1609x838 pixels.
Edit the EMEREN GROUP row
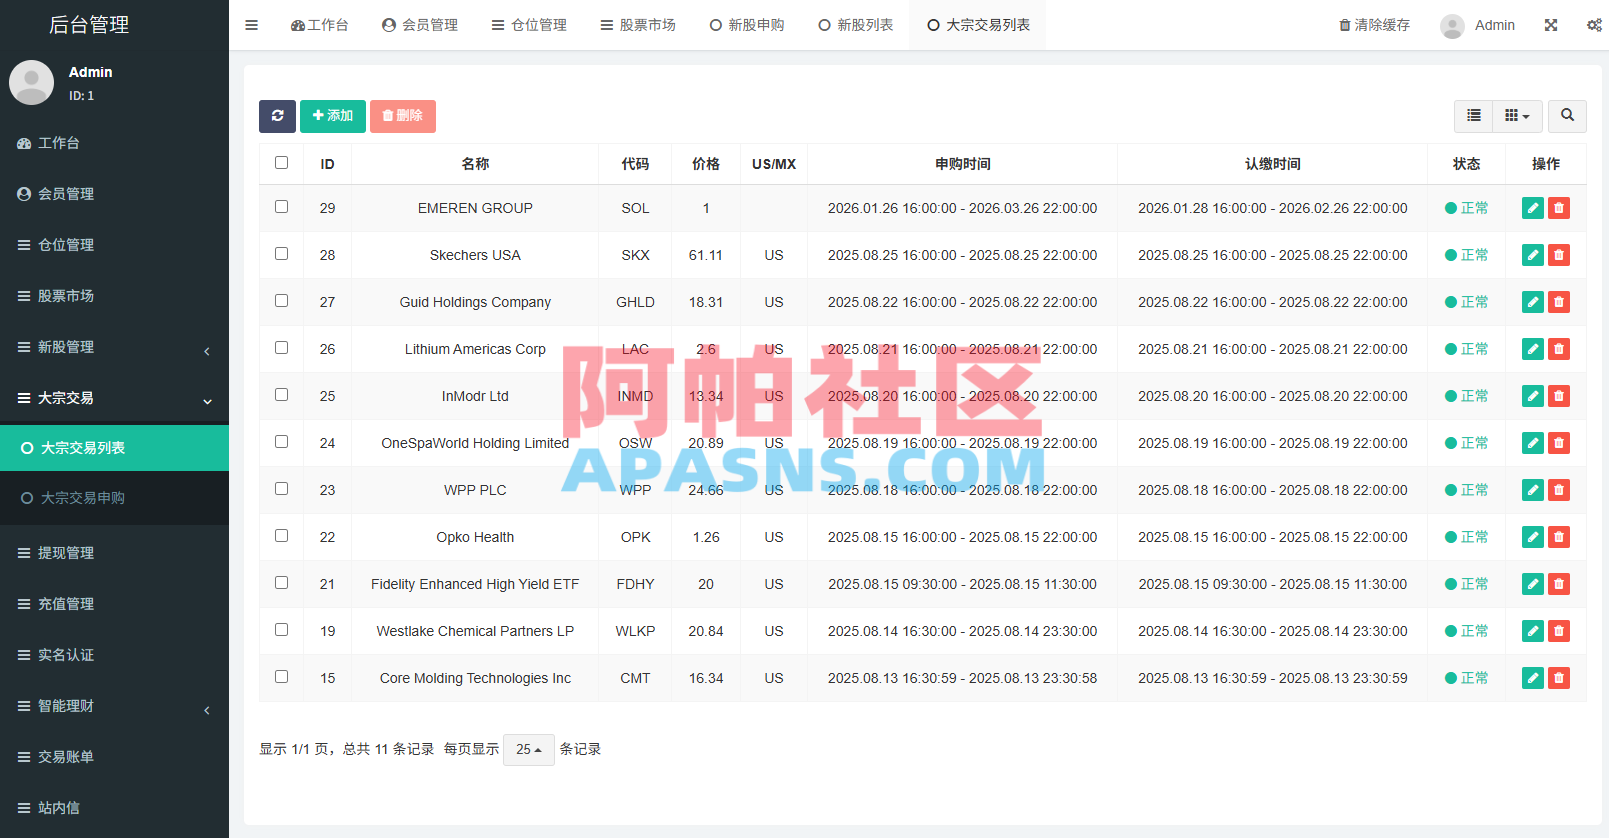(1533, 208)
